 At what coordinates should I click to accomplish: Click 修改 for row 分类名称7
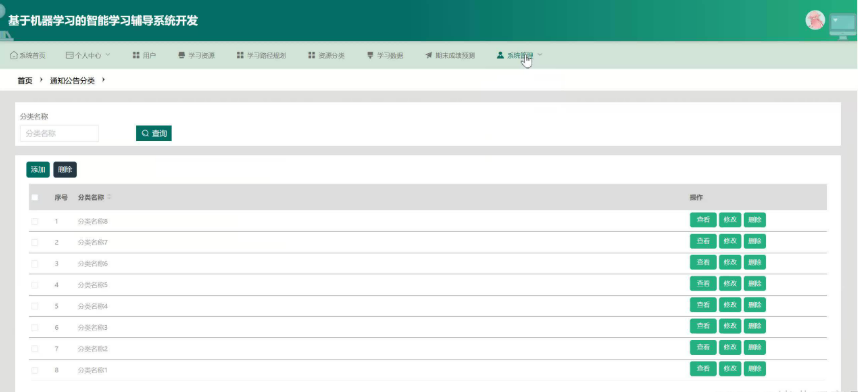coord(730,241)
